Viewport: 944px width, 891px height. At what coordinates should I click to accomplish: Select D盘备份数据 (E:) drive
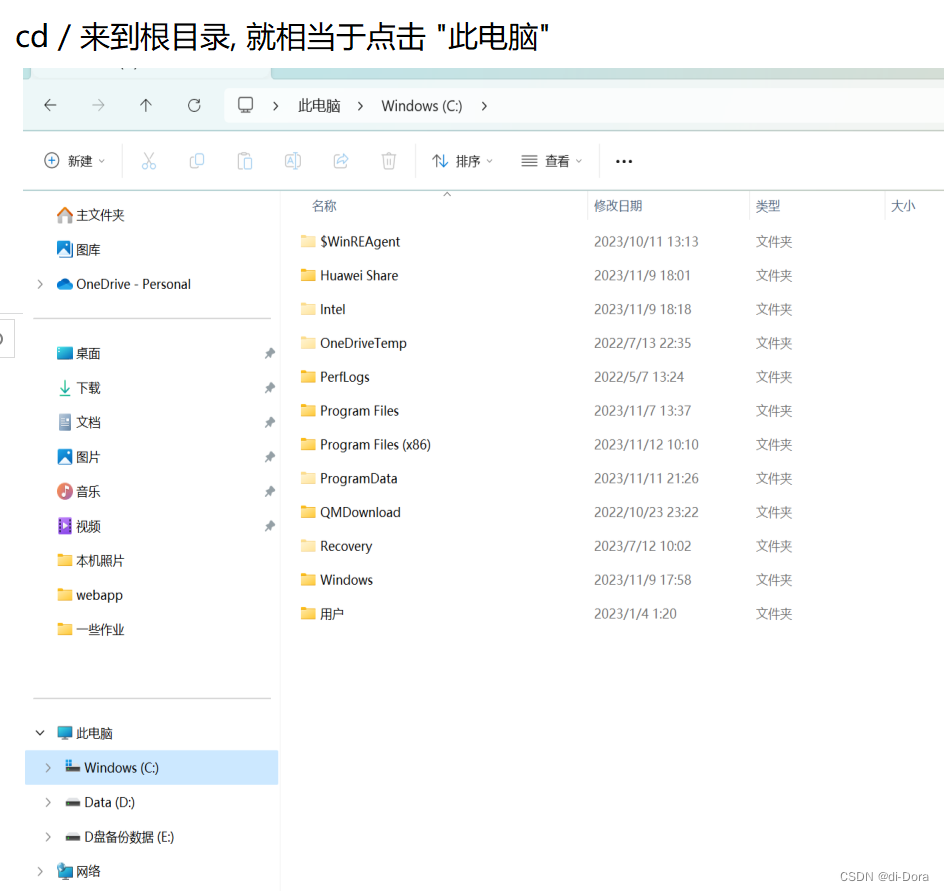(x=119, y=837)
